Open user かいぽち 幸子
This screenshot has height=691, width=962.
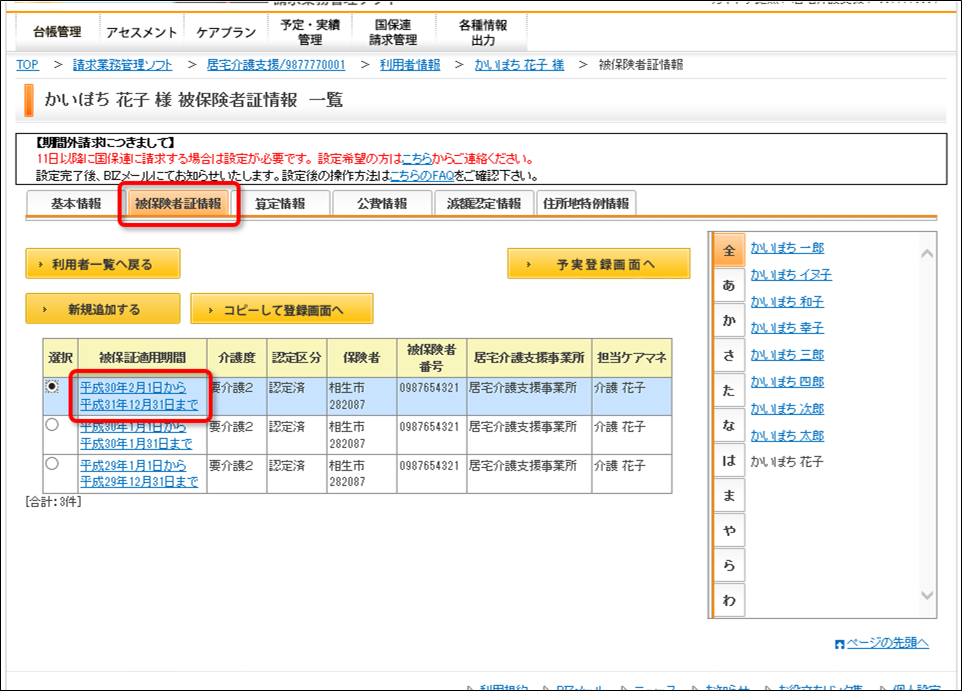point(787,328)
